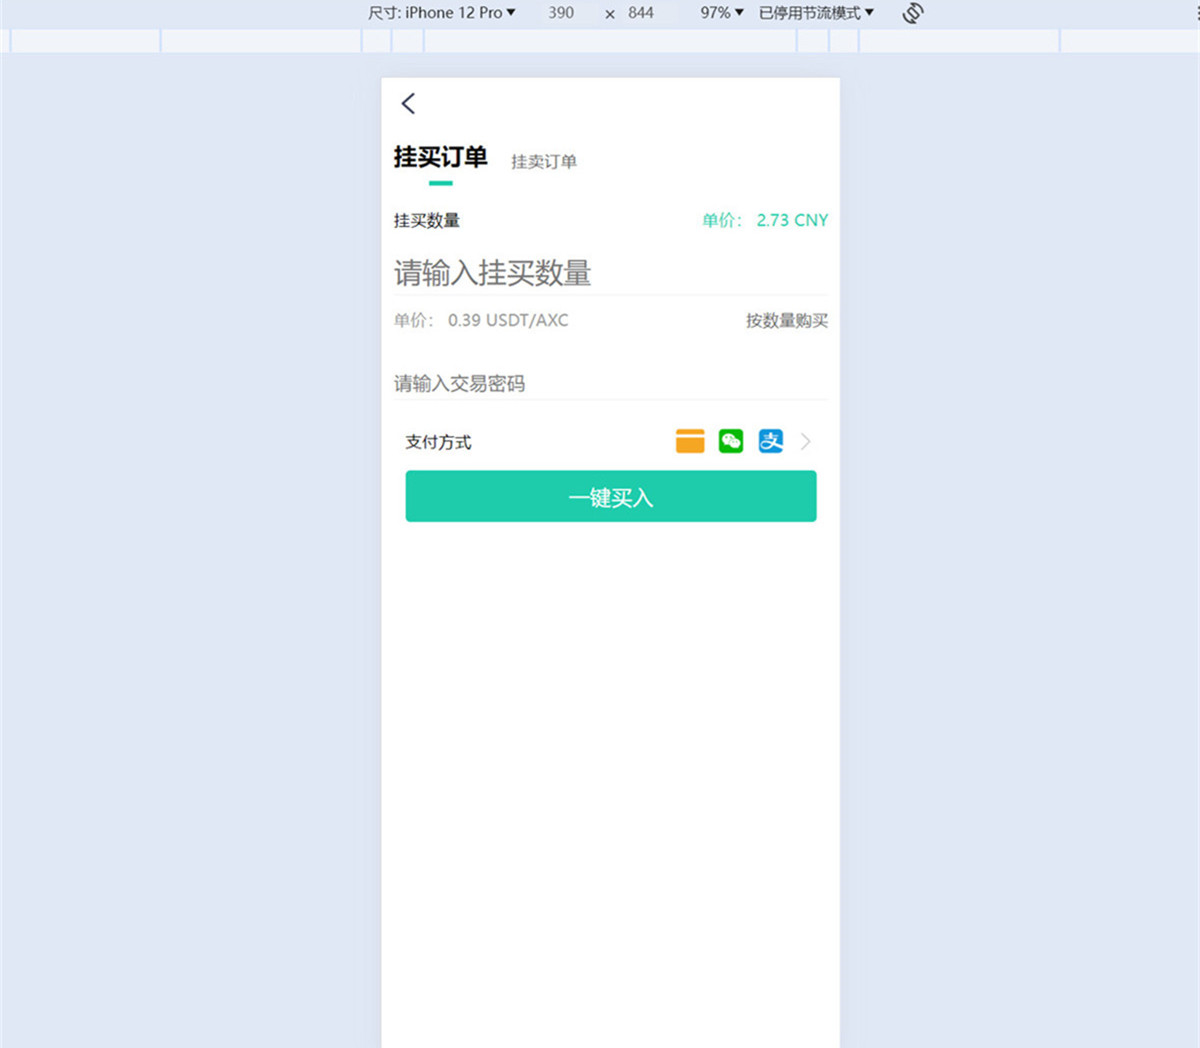Image resolution: width=1200 pixels, height=1048 pixels.
Task: Select the bank card payment icon
Action: tap(689, 441)
